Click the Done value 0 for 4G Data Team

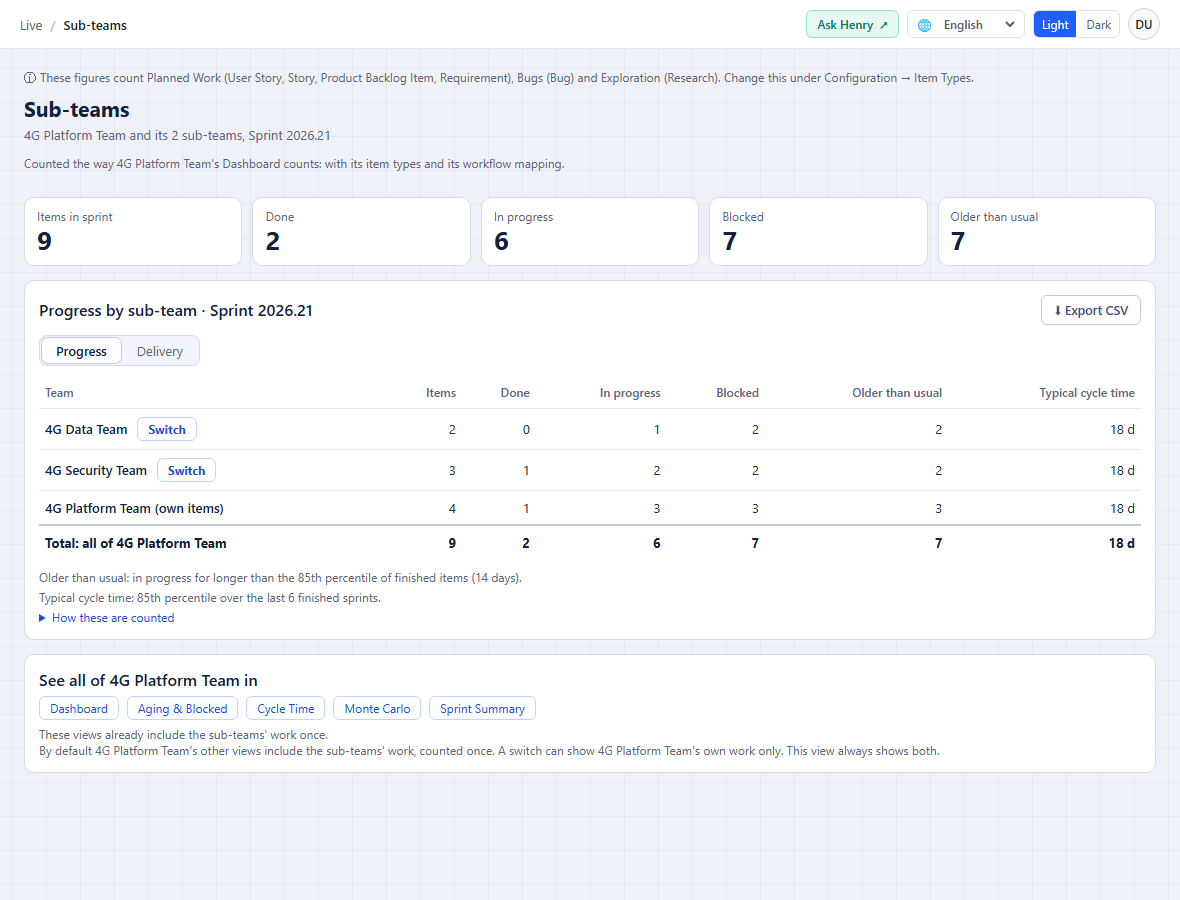coord(526,430)
